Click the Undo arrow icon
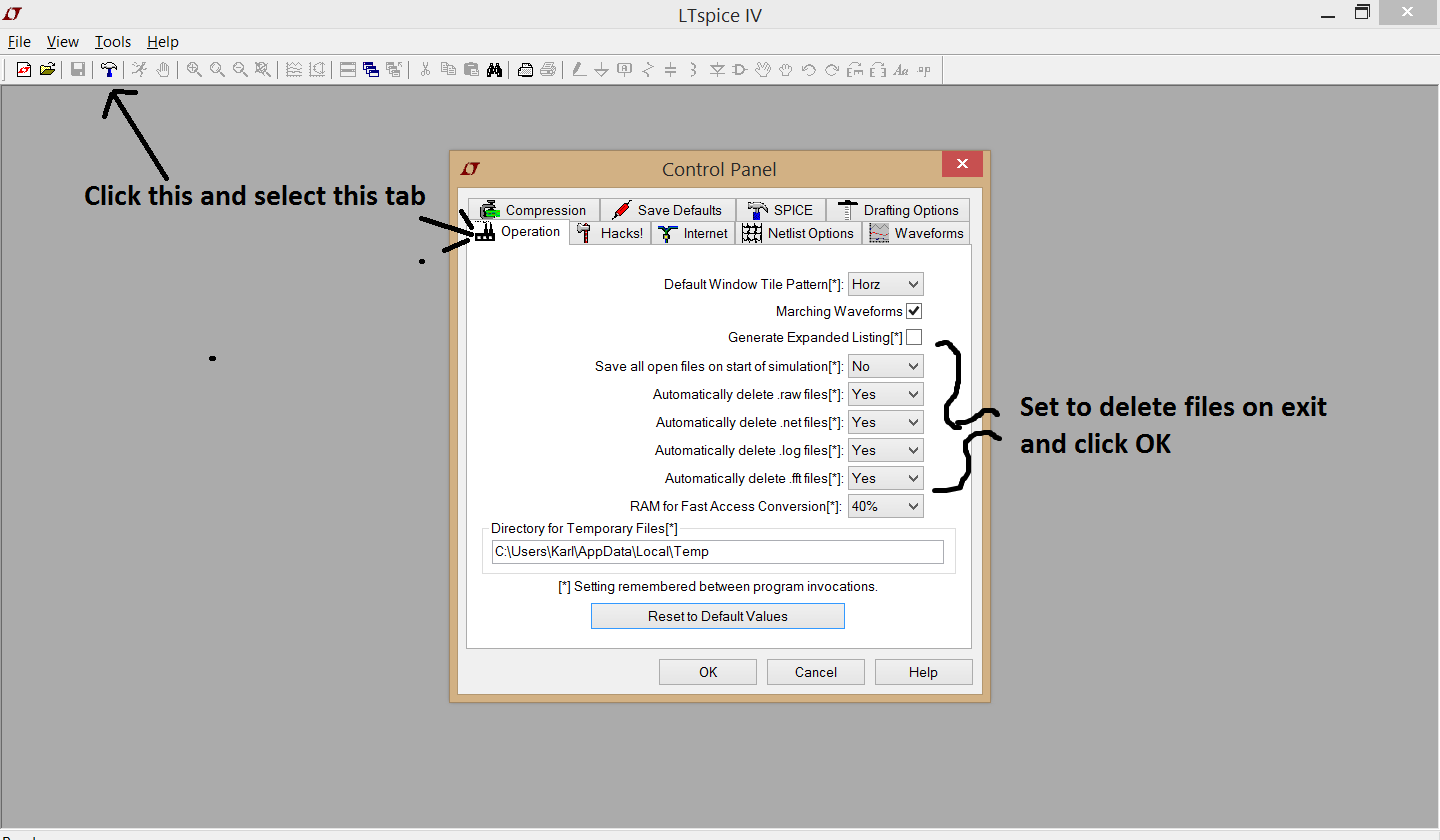 (x=809, y=69)
